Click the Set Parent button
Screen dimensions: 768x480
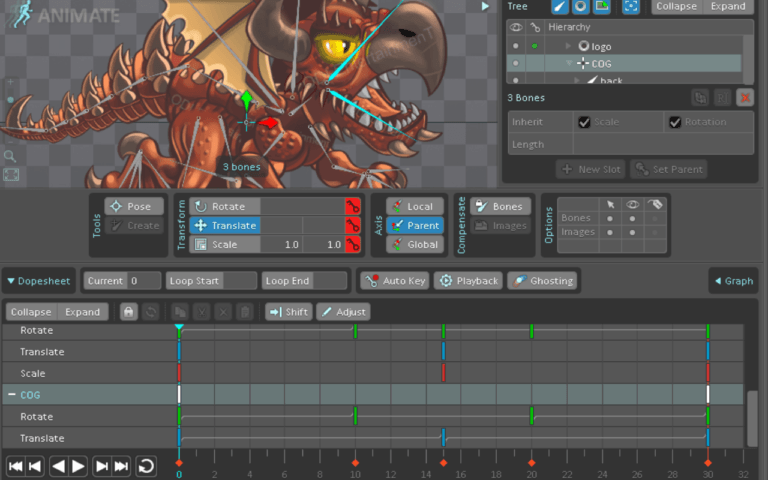click(669, 169)
